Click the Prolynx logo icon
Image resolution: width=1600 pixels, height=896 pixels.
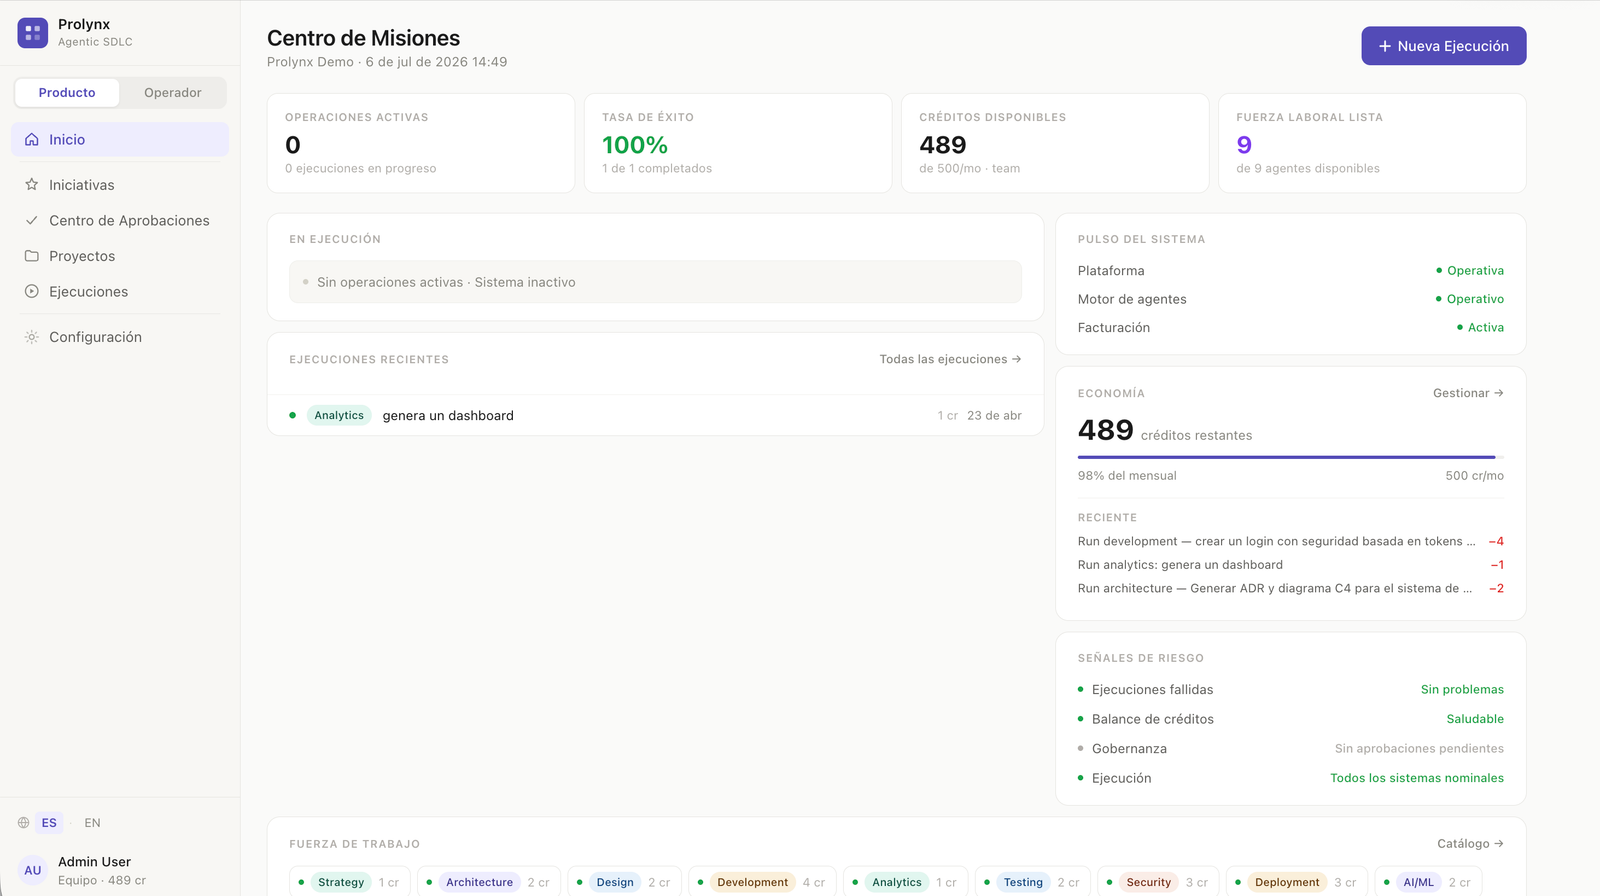pyautogui.click(x=33, y=33)
